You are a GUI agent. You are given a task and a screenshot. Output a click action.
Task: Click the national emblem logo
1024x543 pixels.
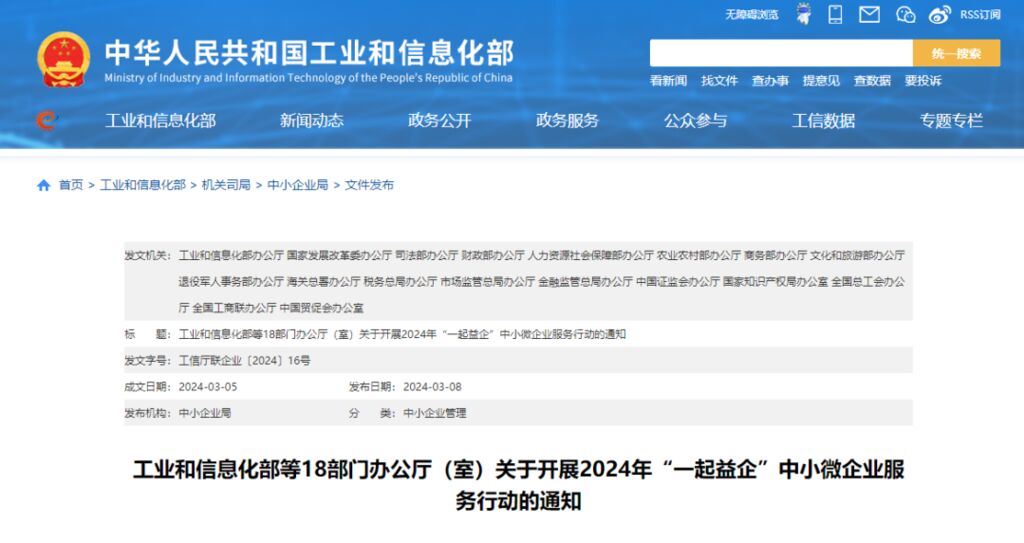[x=63, y=59]
